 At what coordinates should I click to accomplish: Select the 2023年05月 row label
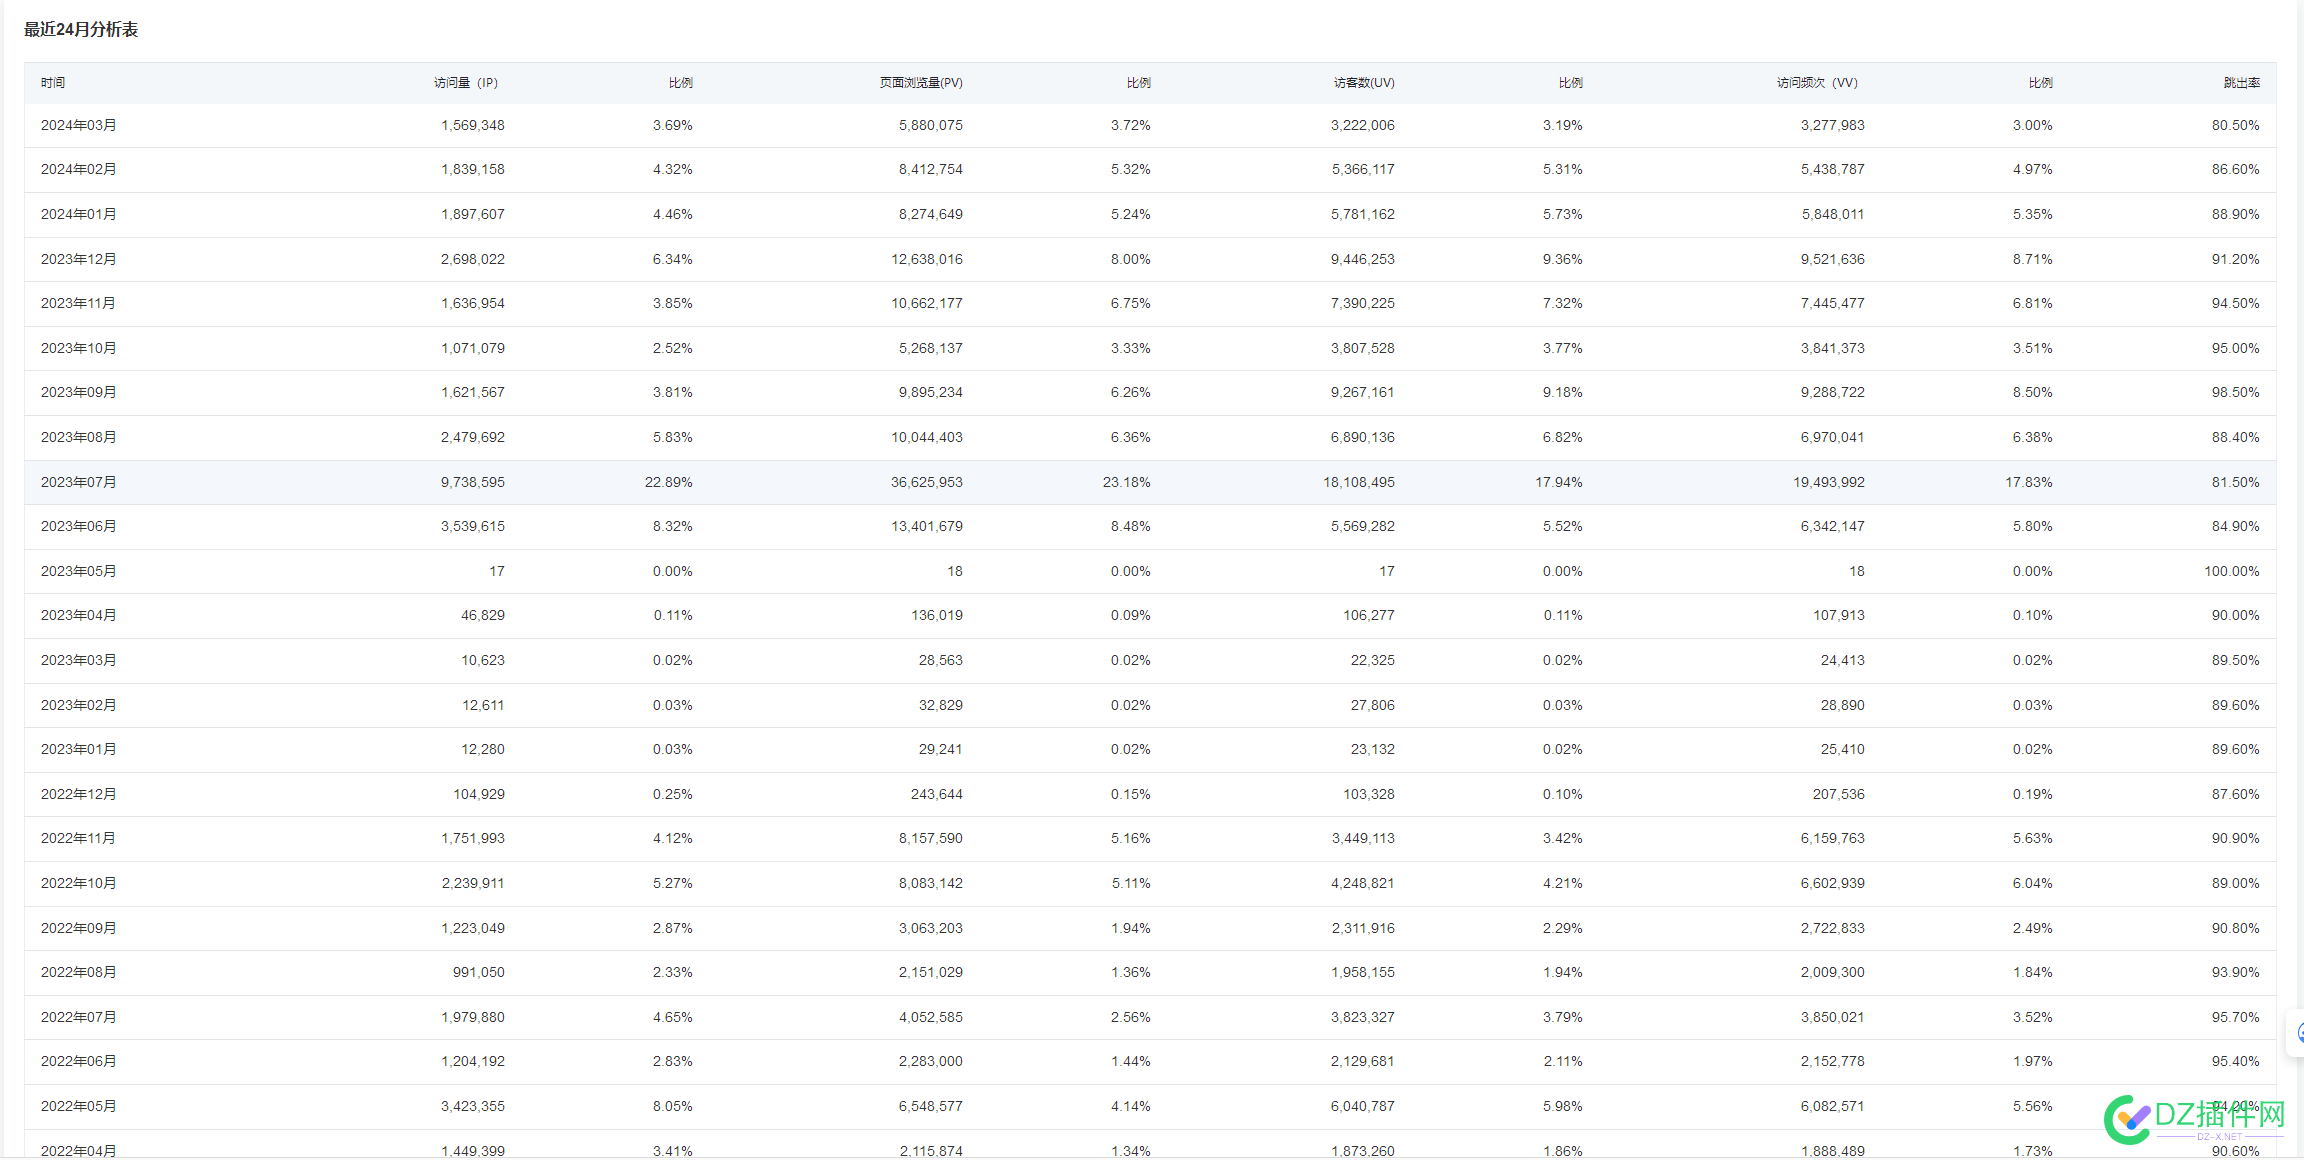78,571
